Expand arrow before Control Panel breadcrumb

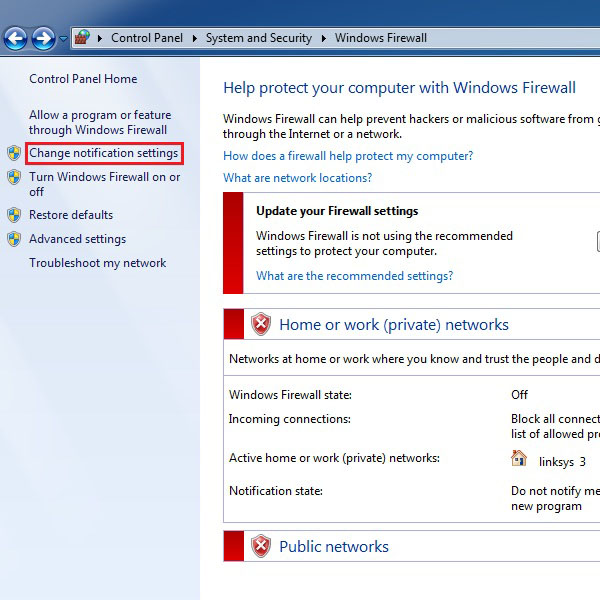click(100, 38)
